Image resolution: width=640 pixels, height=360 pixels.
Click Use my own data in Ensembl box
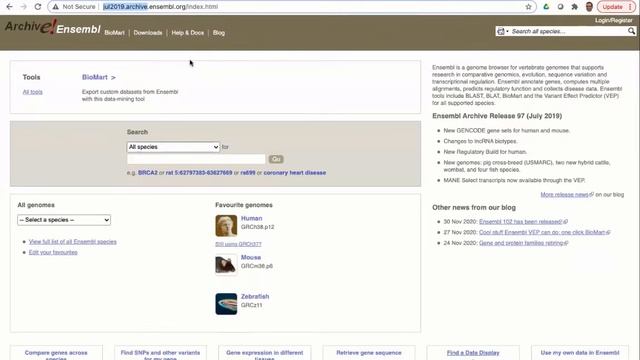pyautogui.click(x=580, y=353)
